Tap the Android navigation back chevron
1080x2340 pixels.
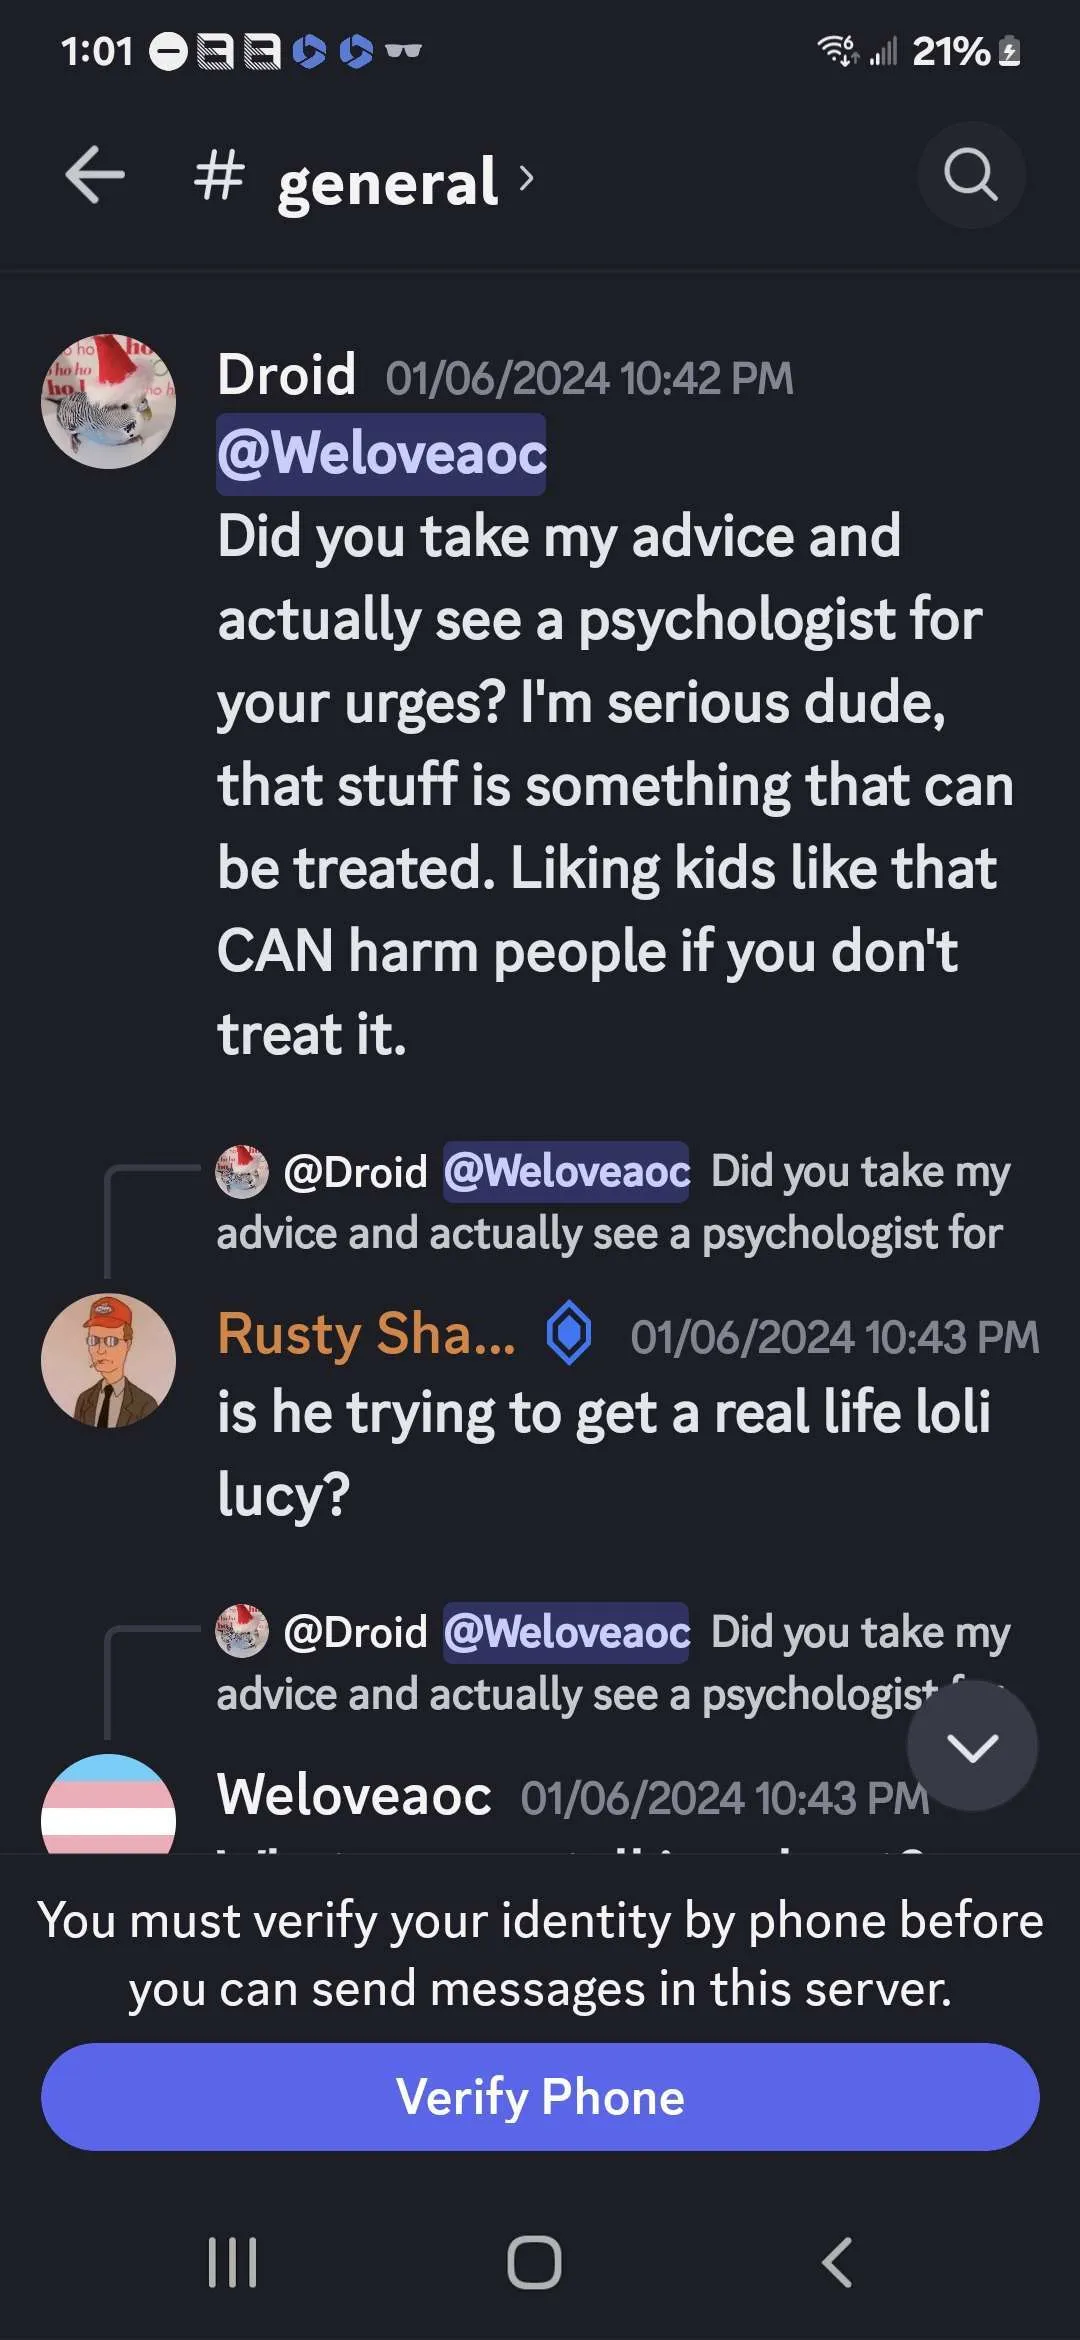coord(837,2262)
